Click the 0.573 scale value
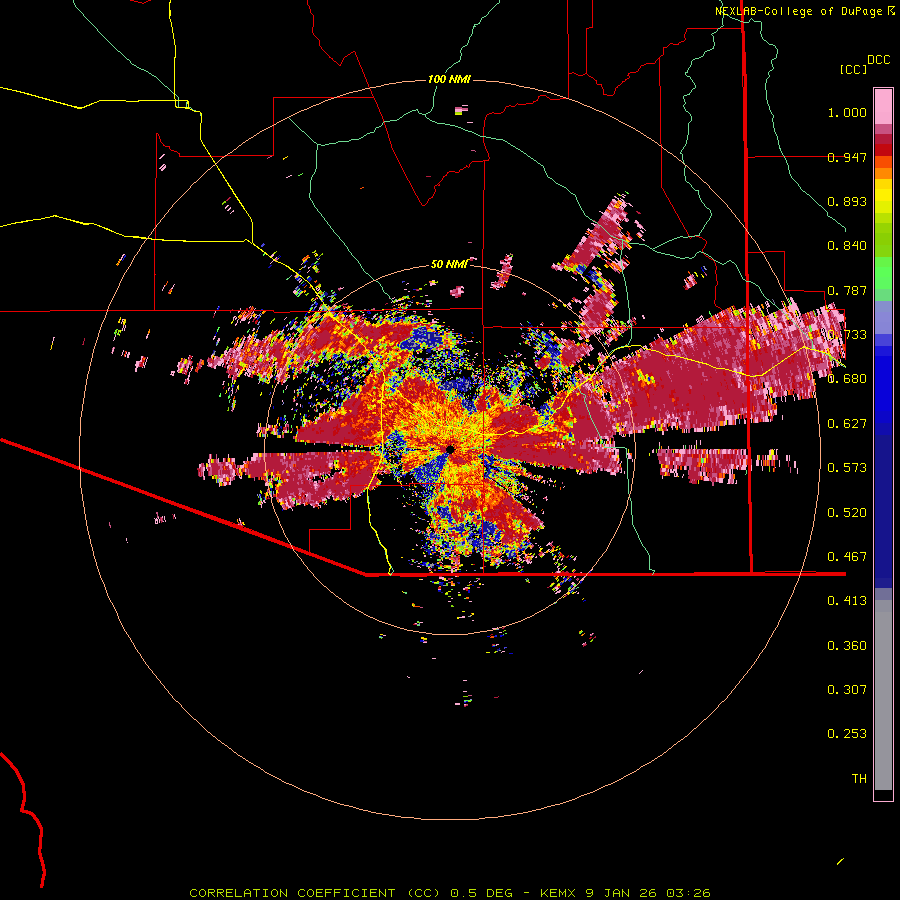The image size is (900, 900). coord(847,468)
